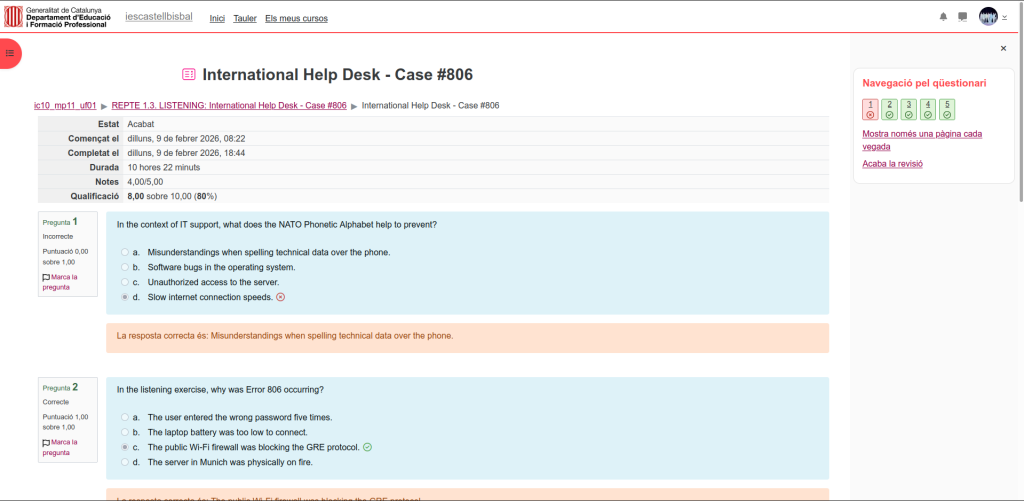
Task: Select radio option 'Slow internet connection speeds'
Action: [124, 298]
